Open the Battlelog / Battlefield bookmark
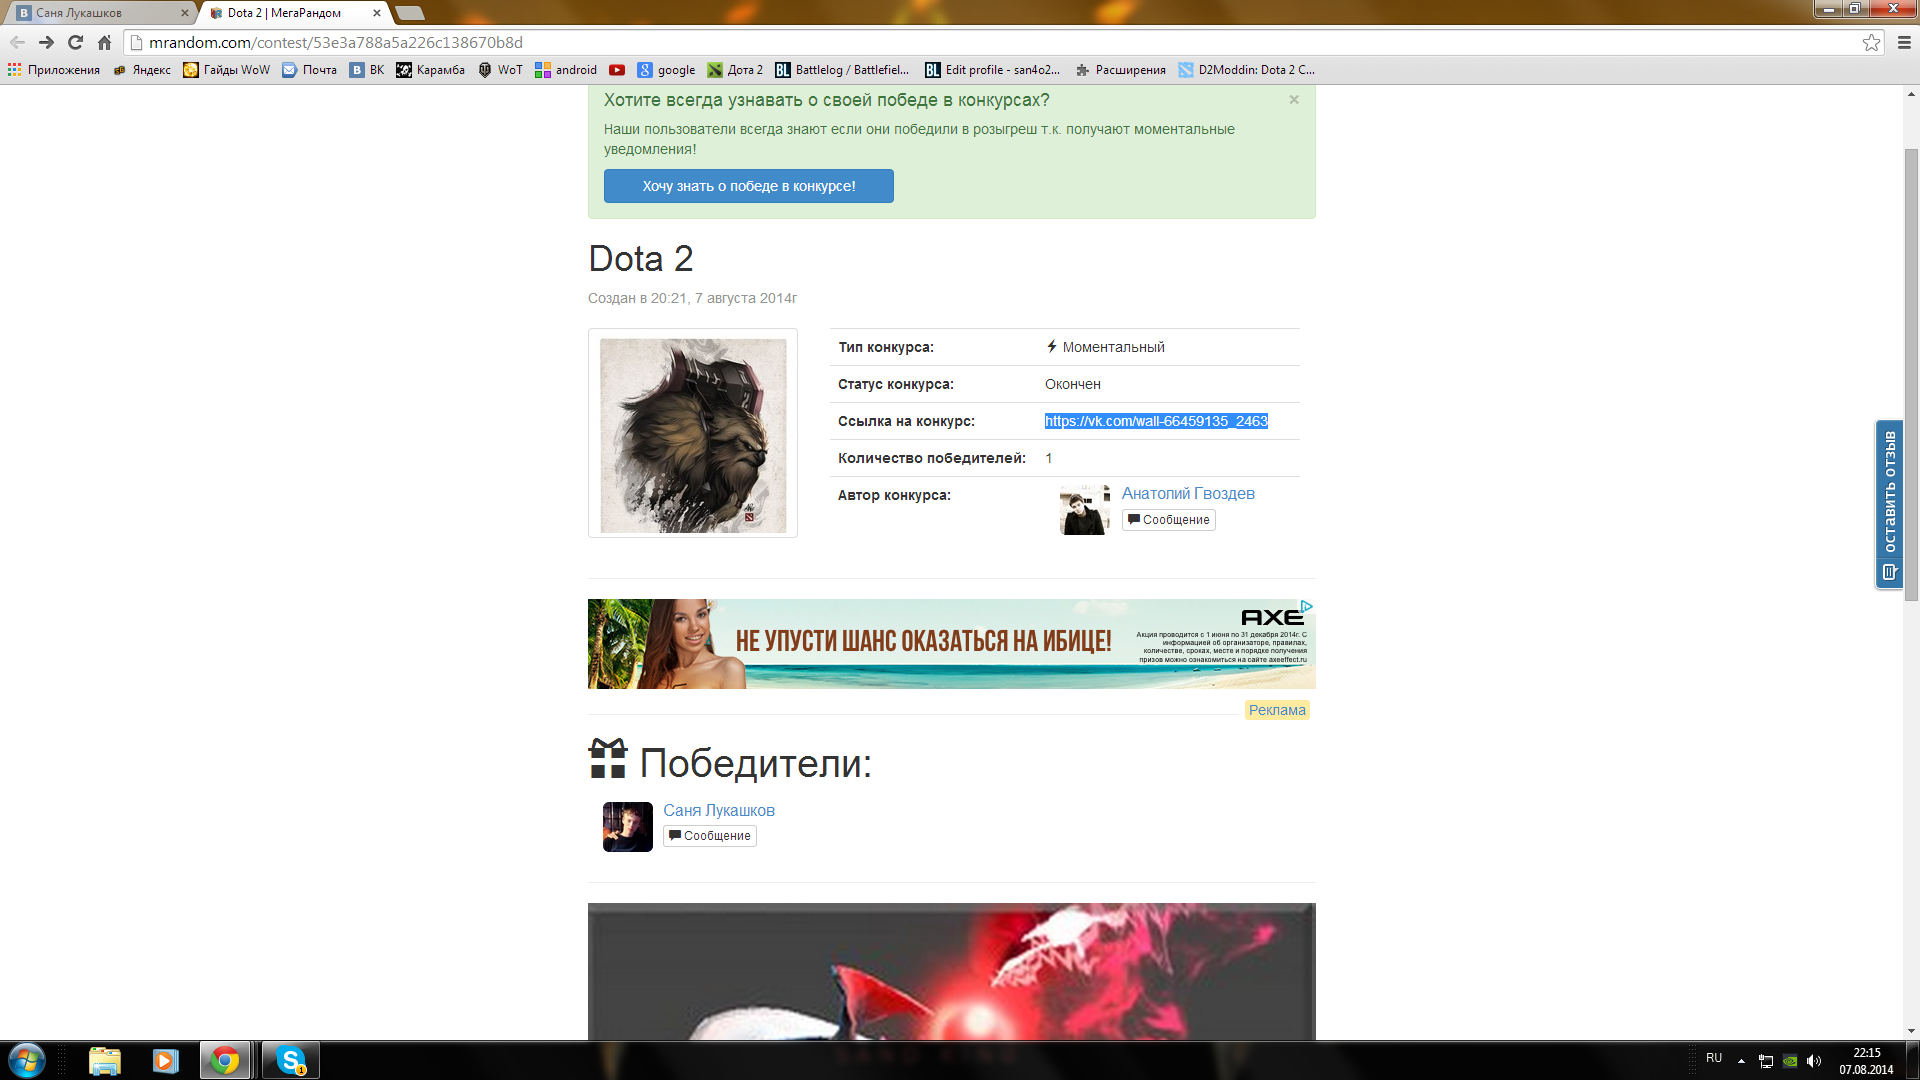1920x1080 pixels. pos(842,70)
